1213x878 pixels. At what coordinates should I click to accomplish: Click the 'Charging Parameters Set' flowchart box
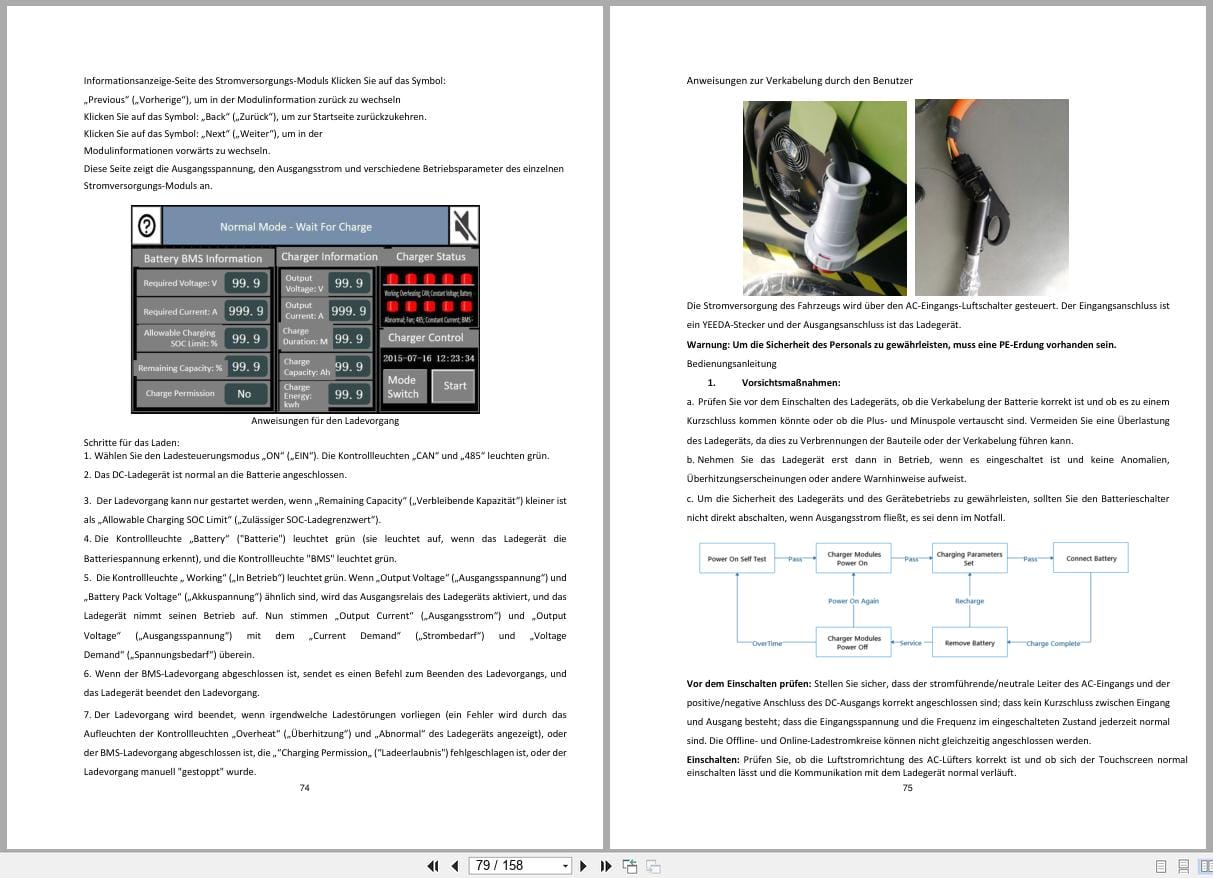pyautogui.click(x=968, y=559)
